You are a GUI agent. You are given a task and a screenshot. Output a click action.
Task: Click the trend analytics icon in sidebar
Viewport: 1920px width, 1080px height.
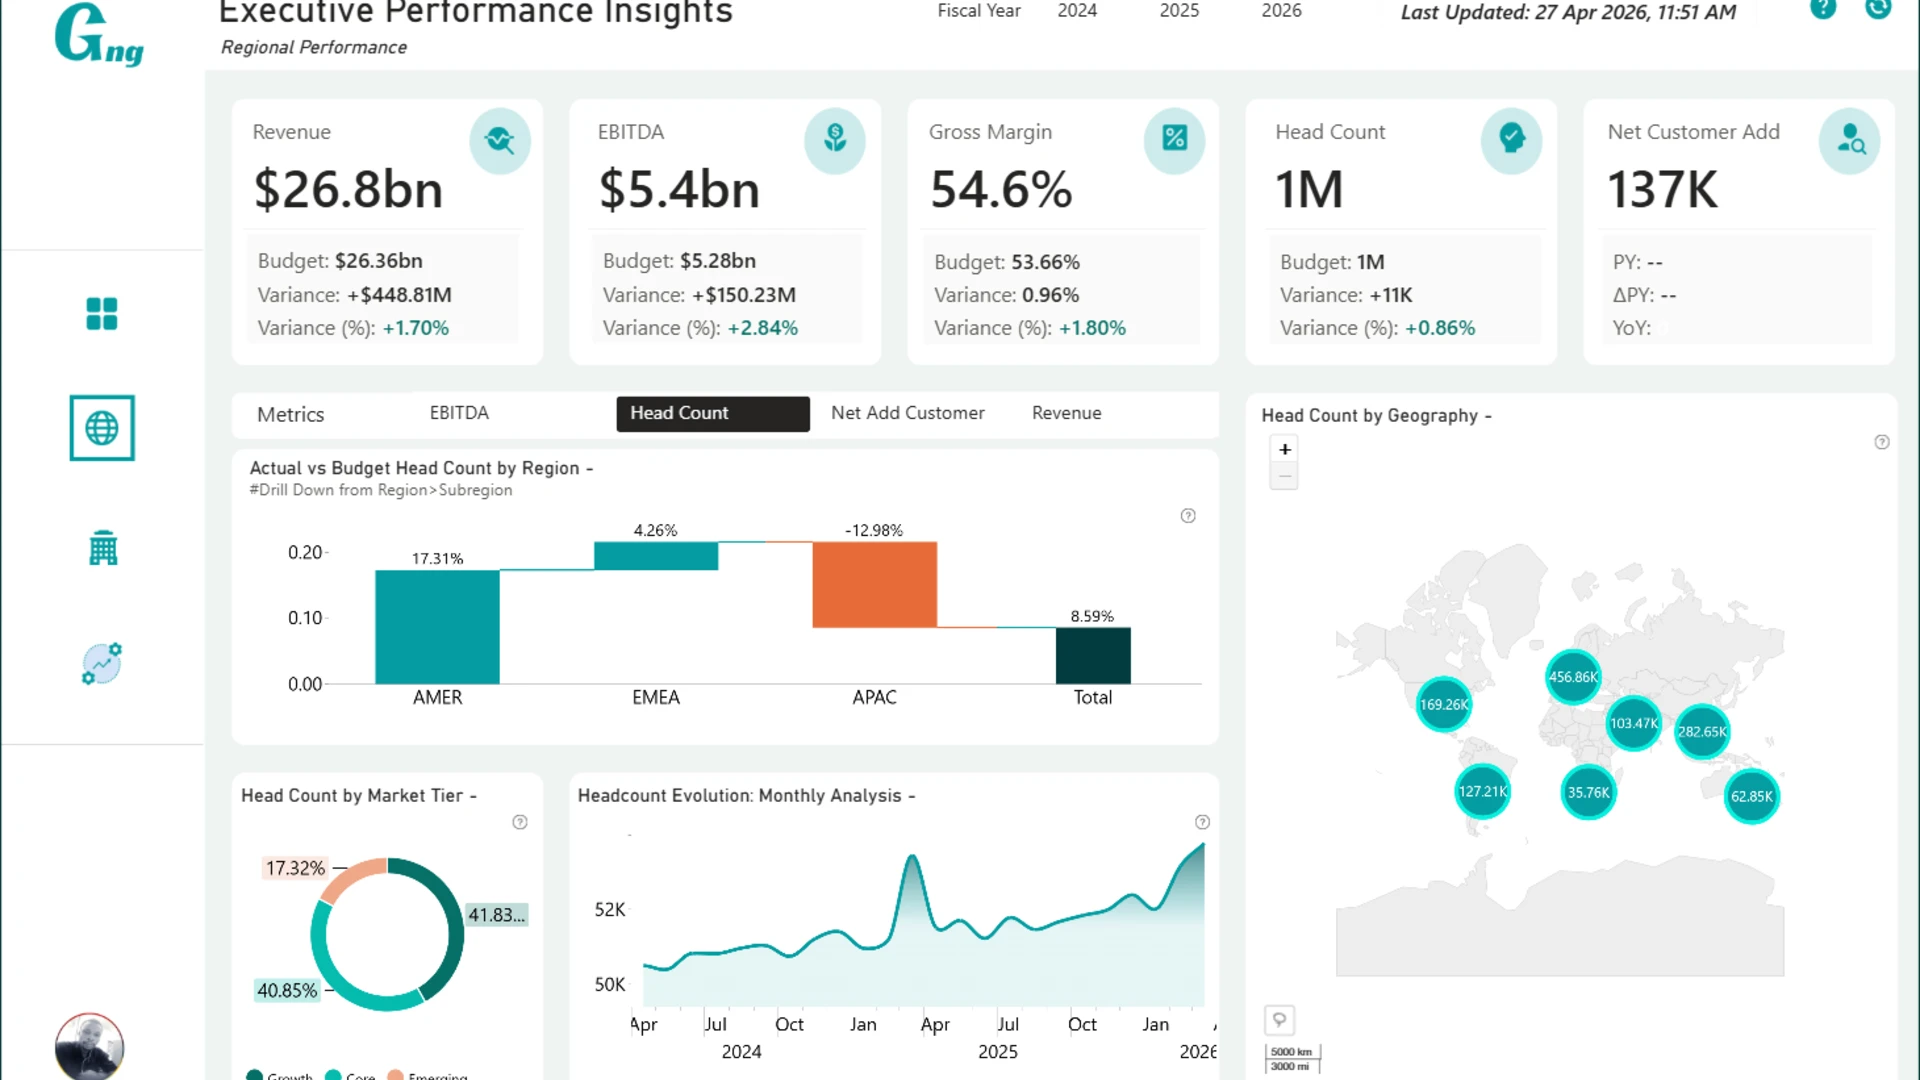[x=101, y=664]
